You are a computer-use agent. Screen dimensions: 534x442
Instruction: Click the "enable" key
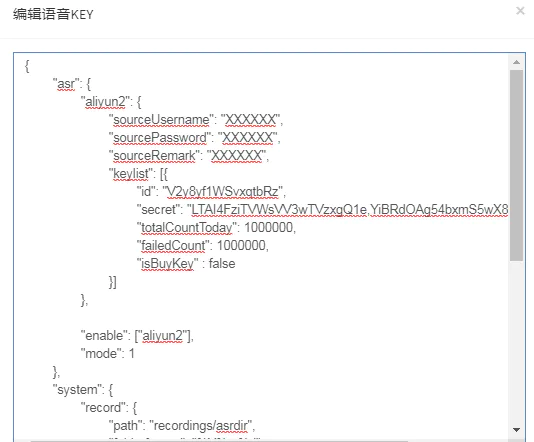click(104, 336)
